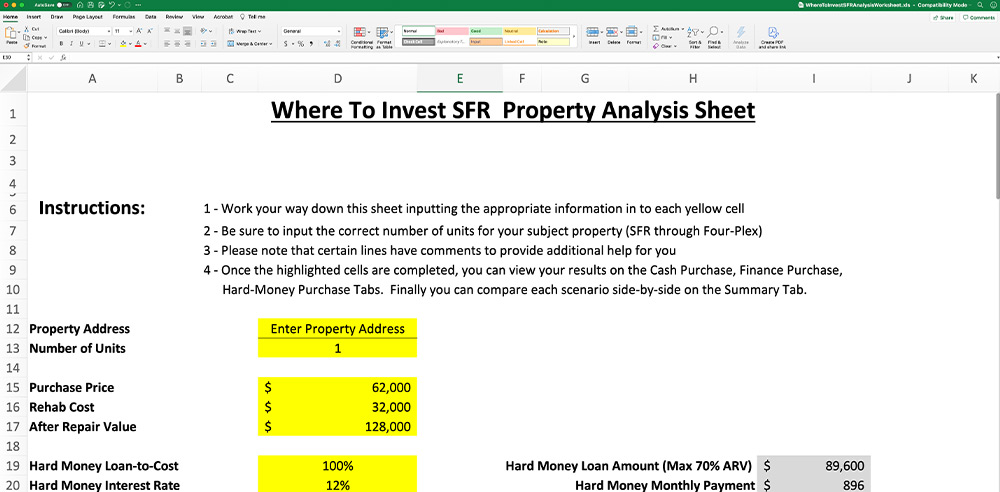Select the Purchase Price cell showing 62,000
Viewport: 1000px width, 492px height.
pos(337,387)
